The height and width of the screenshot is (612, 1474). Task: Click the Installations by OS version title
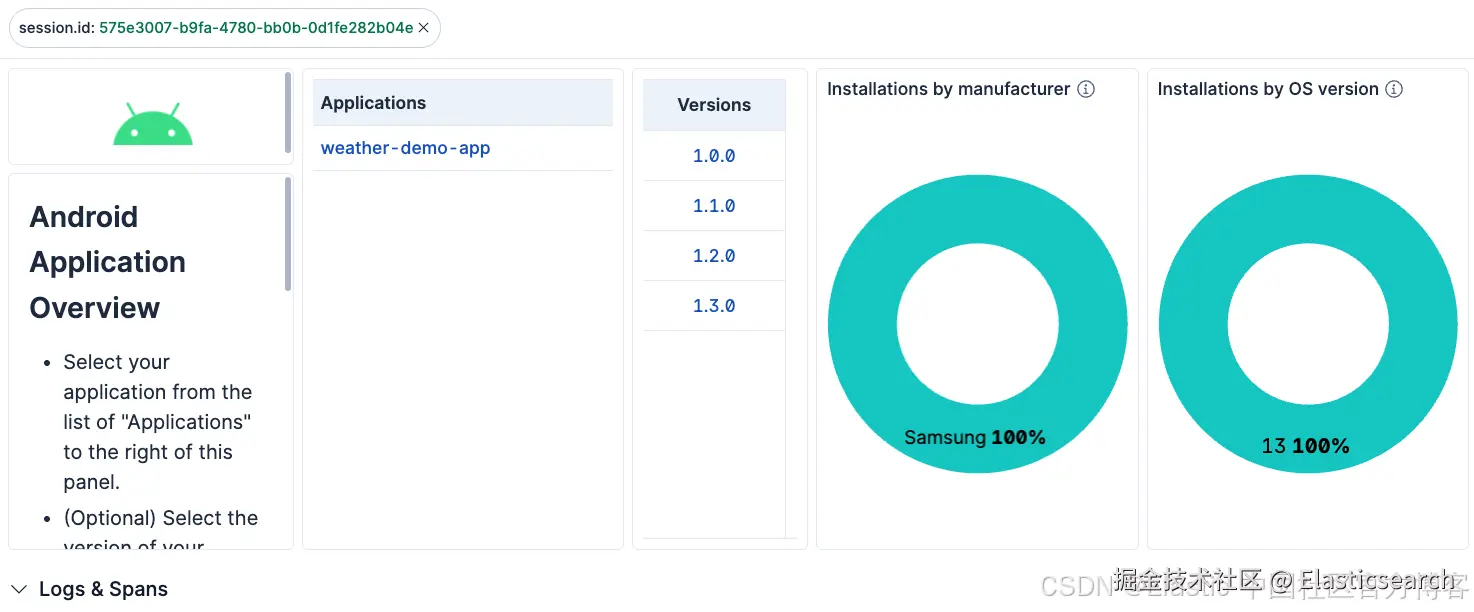point(1268,89)
